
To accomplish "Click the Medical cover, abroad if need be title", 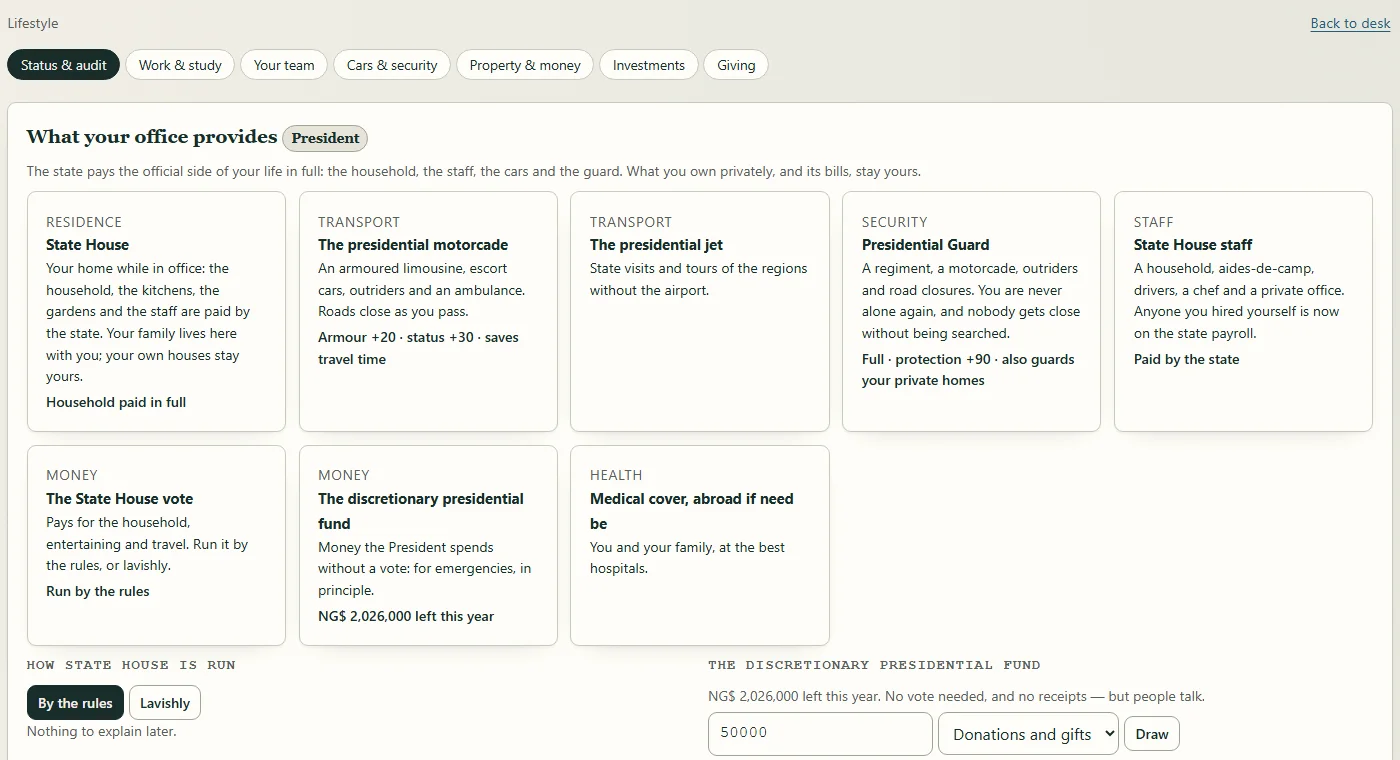I will click(x=692, y=511).
